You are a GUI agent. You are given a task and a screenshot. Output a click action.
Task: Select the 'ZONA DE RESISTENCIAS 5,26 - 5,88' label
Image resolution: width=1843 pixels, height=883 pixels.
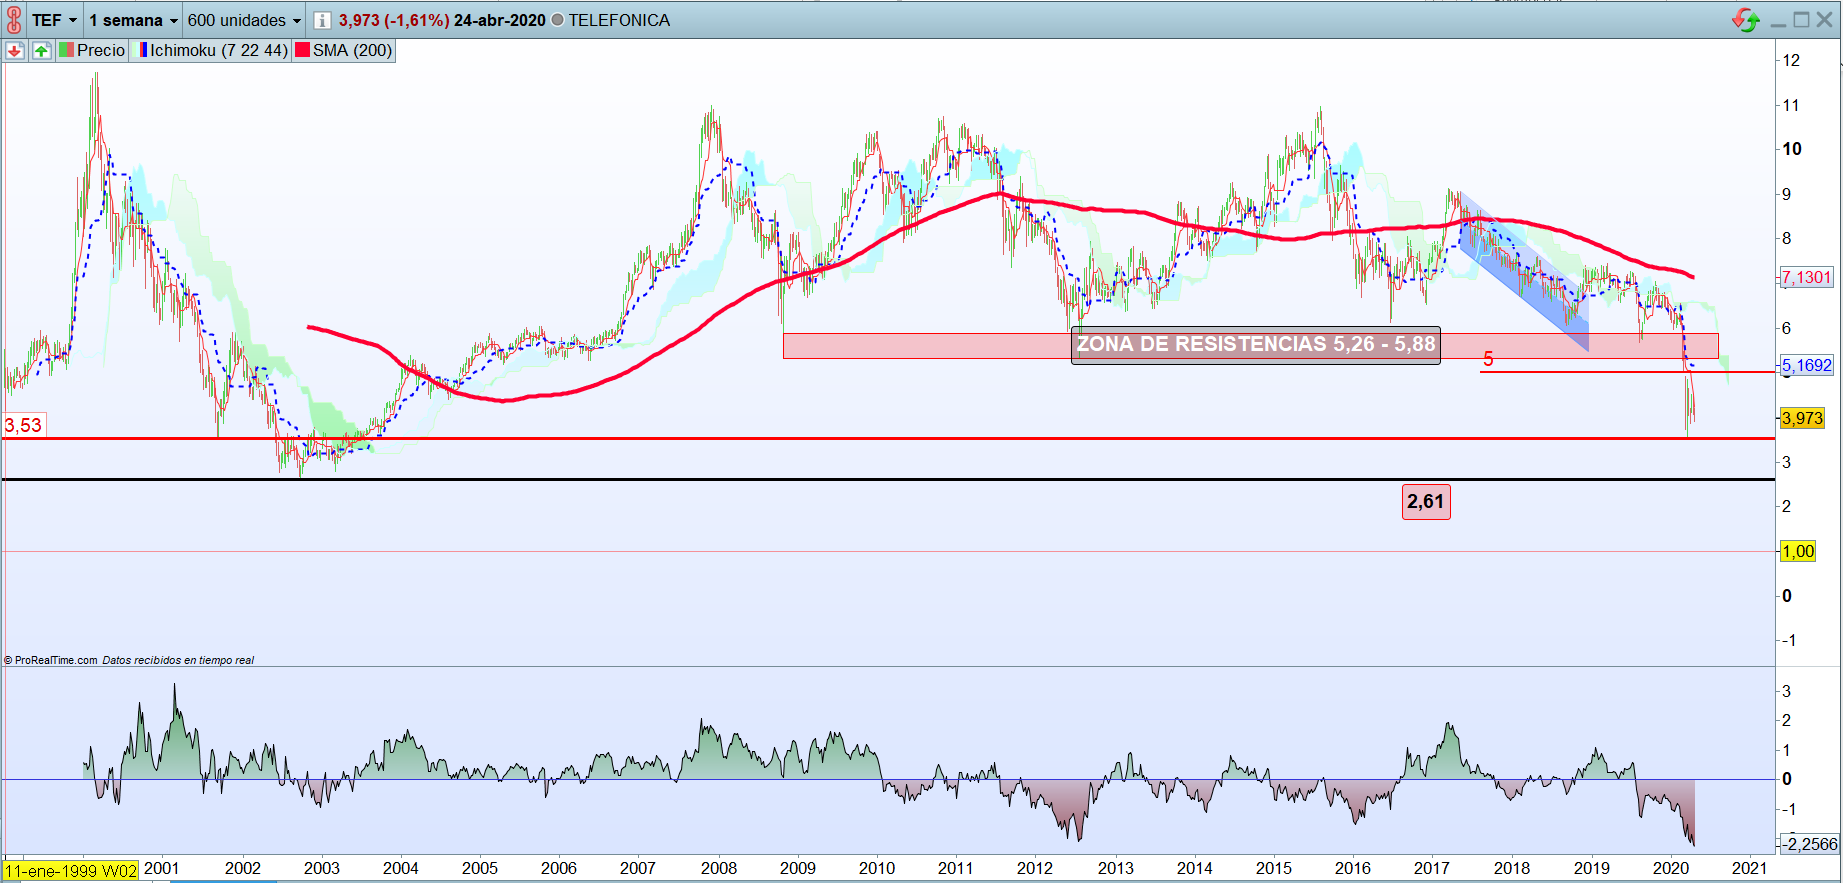pos(1256,345)
